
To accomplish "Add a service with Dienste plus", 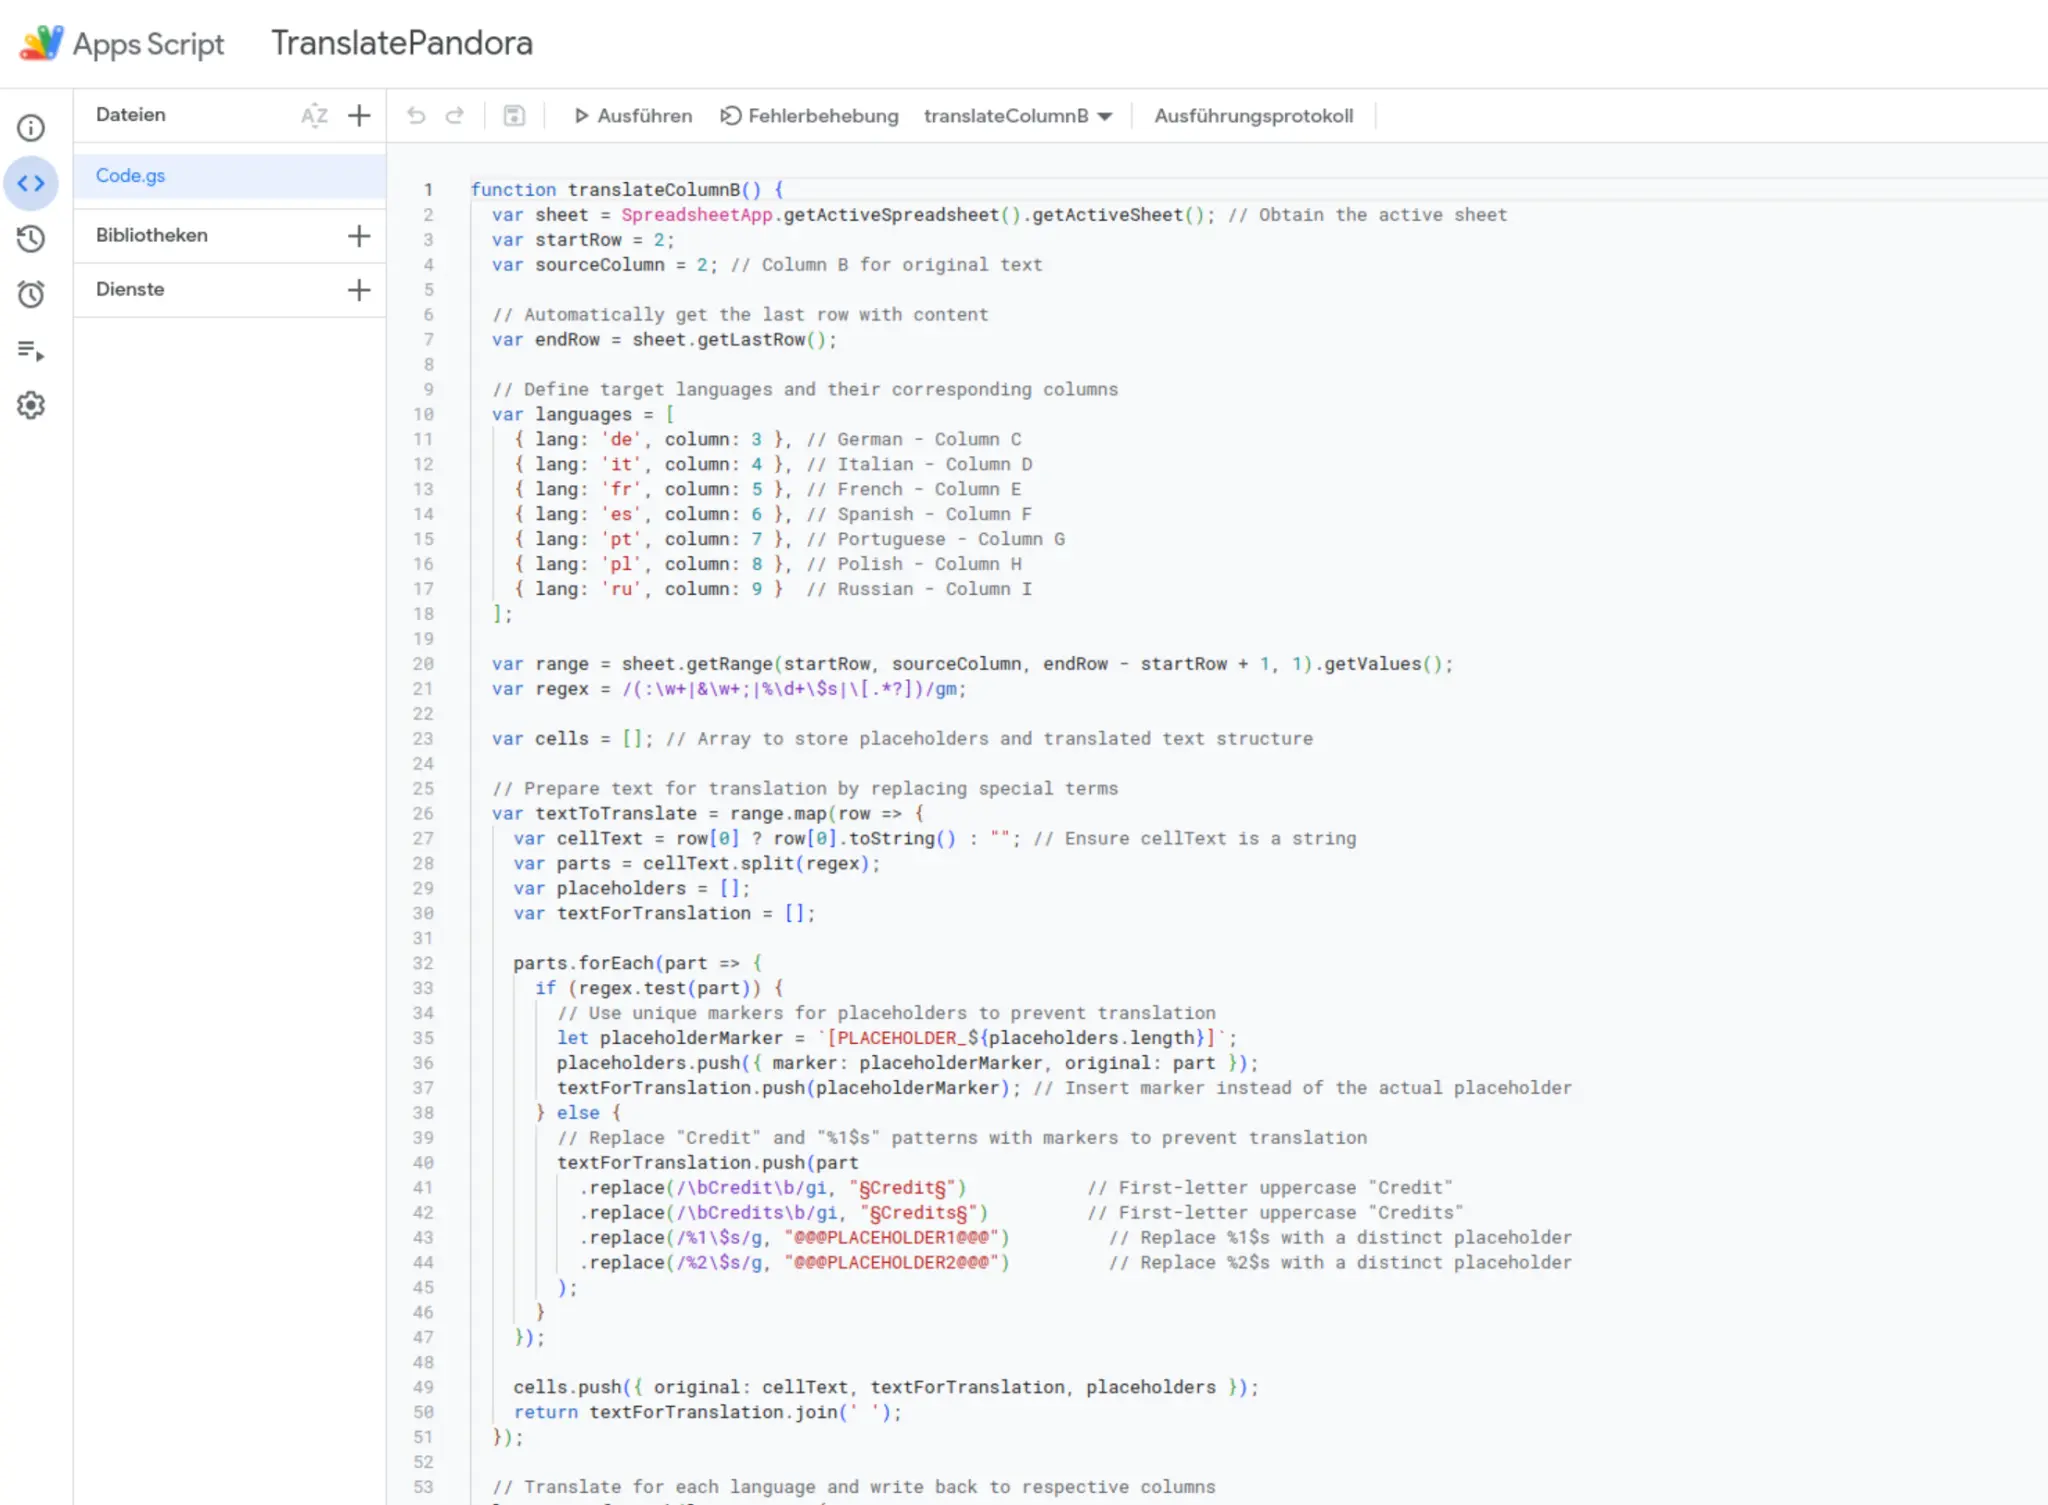I will (x=359, y=290).
